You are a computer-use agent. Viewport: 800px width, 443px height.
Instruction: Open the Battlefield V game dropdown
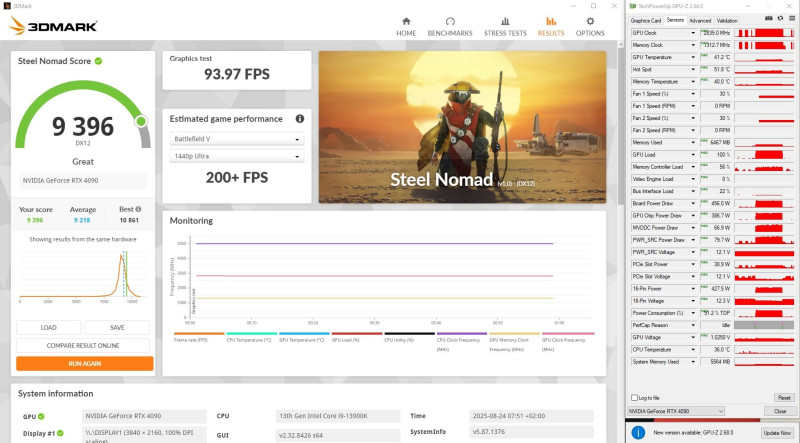pyautogui.click(x=237, y=139)
